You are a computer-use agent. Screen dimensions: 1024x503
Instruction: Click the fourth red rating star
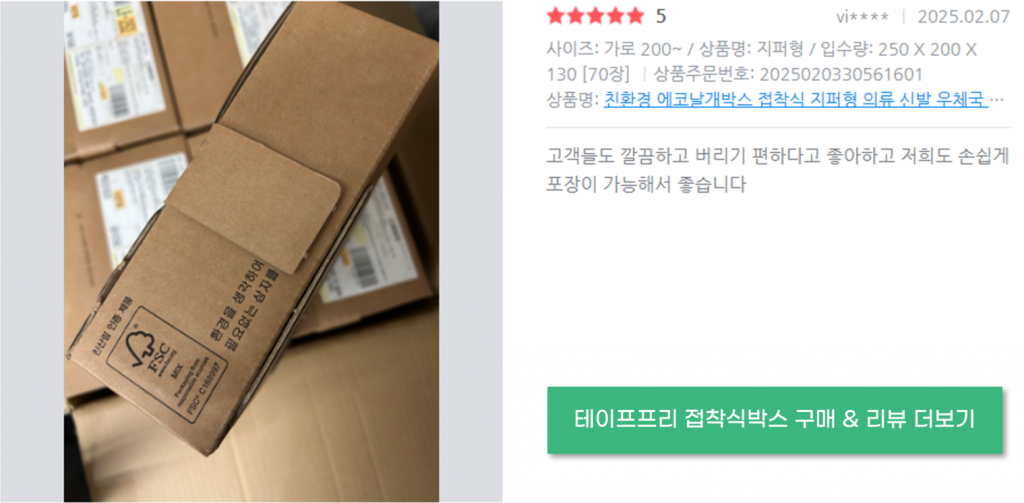click(x=615, y=16)
